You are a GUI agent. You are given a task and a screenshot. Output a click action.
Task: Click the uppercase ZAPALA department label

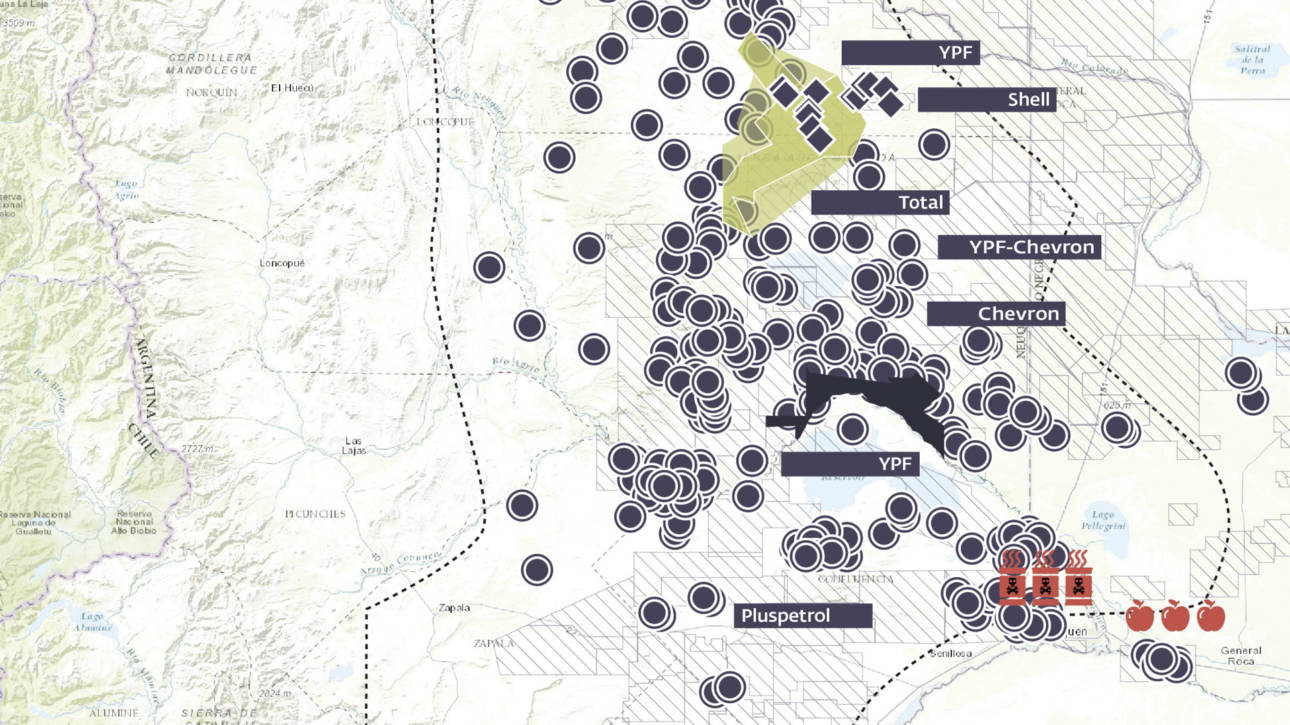pos(494,643)
